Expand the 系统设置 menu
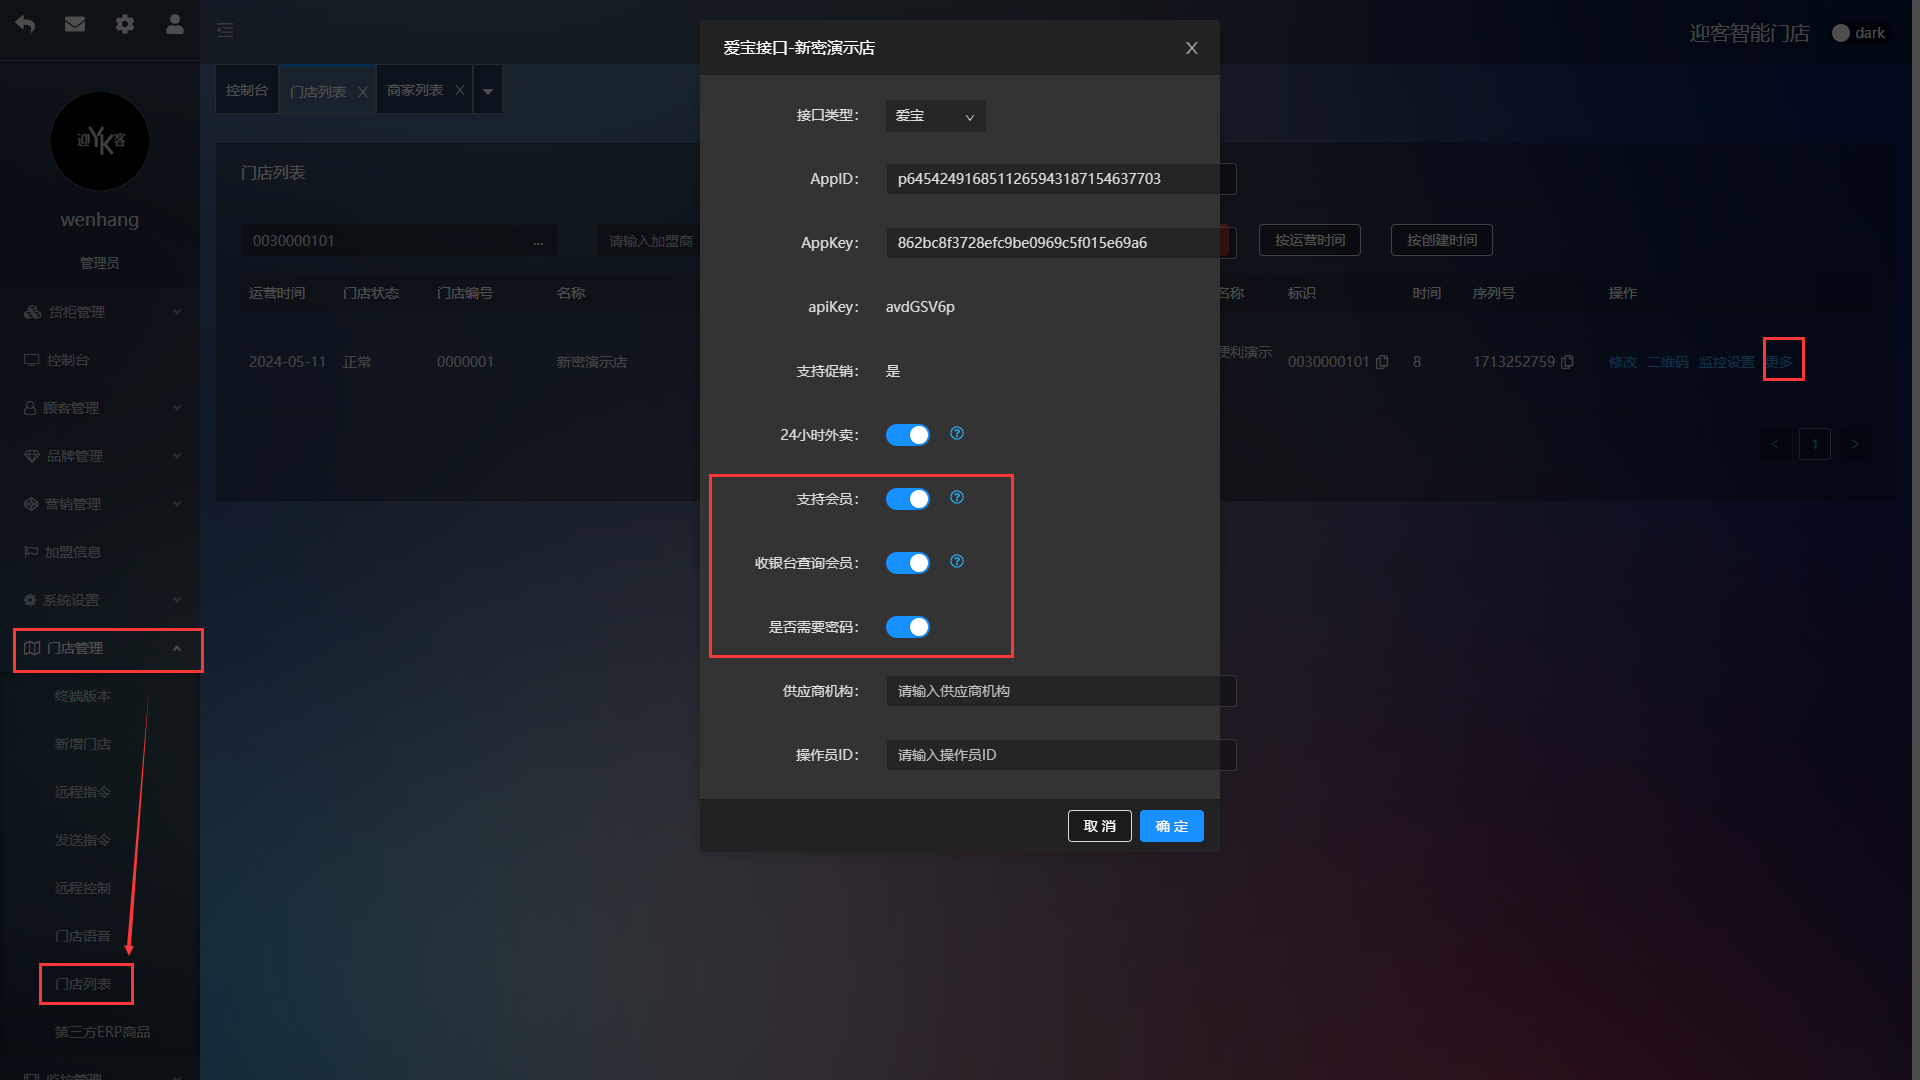The height and width of the screenshot is (1080, 1920). pos(100,600)
